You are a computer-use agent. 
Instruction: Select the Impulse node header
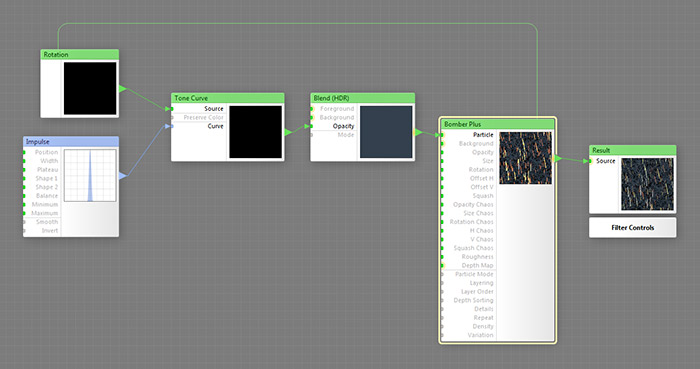click(x=71, y=141)
